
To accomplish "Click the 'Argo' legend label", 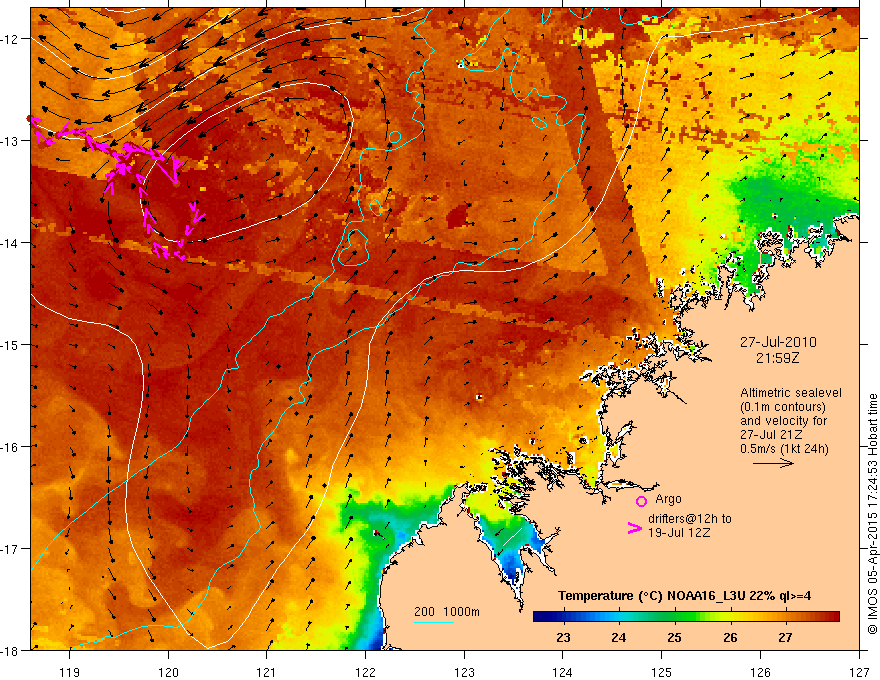I will (x=668, y=499).
